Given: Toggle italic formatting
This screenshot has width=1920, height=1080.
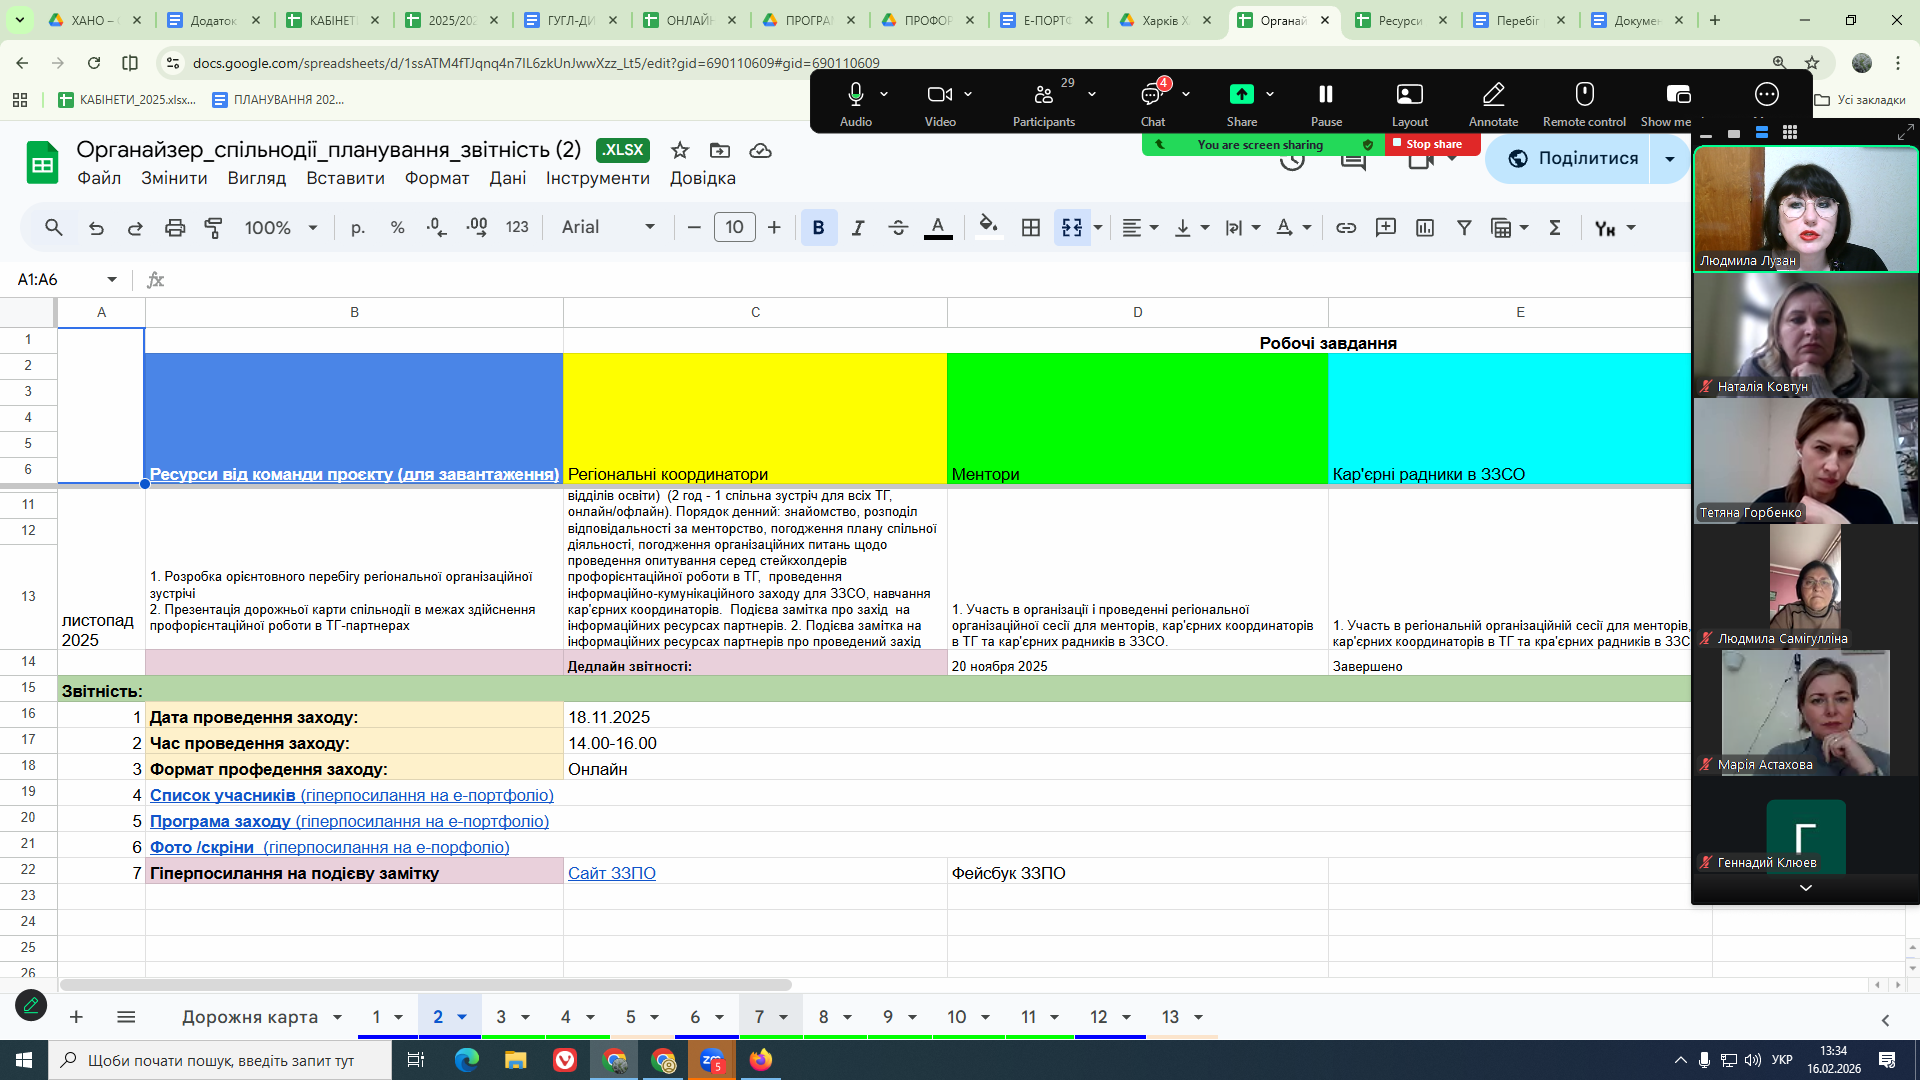Looking at the screenshot, I should click(858, 228).
